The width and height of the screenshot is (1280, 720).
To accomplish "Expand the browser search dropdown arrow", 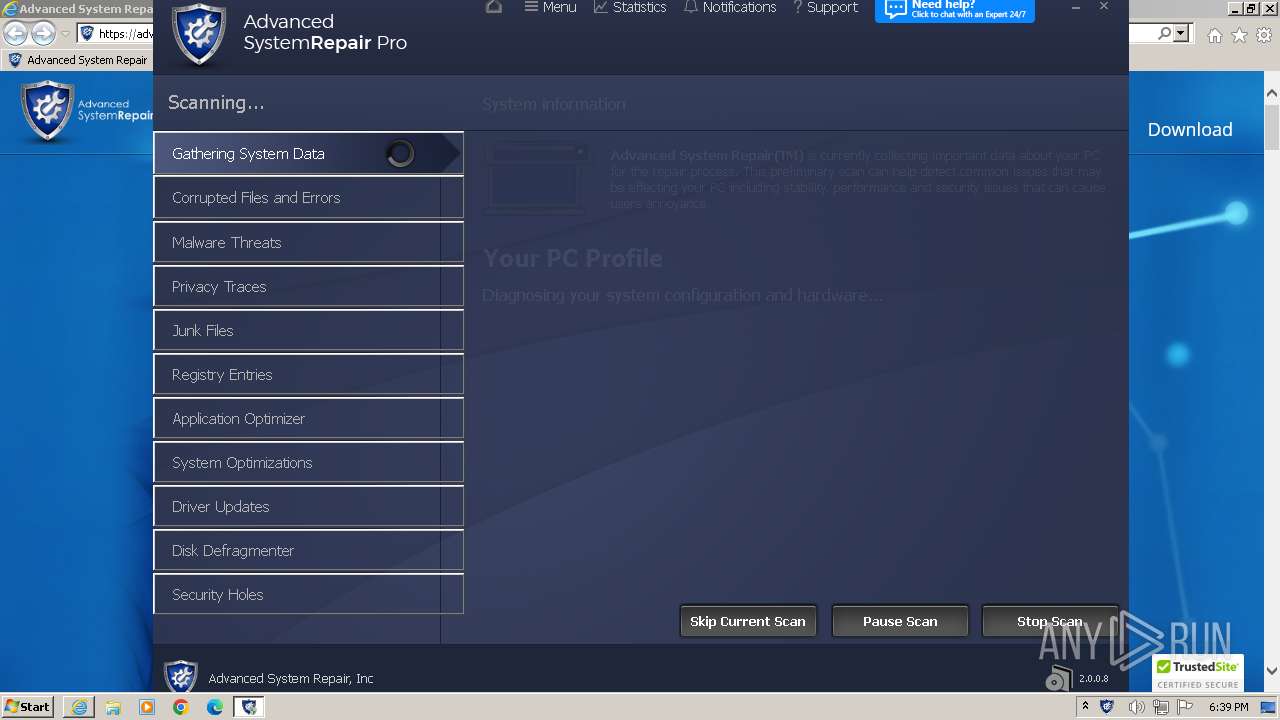I will tap(1181, 33).
